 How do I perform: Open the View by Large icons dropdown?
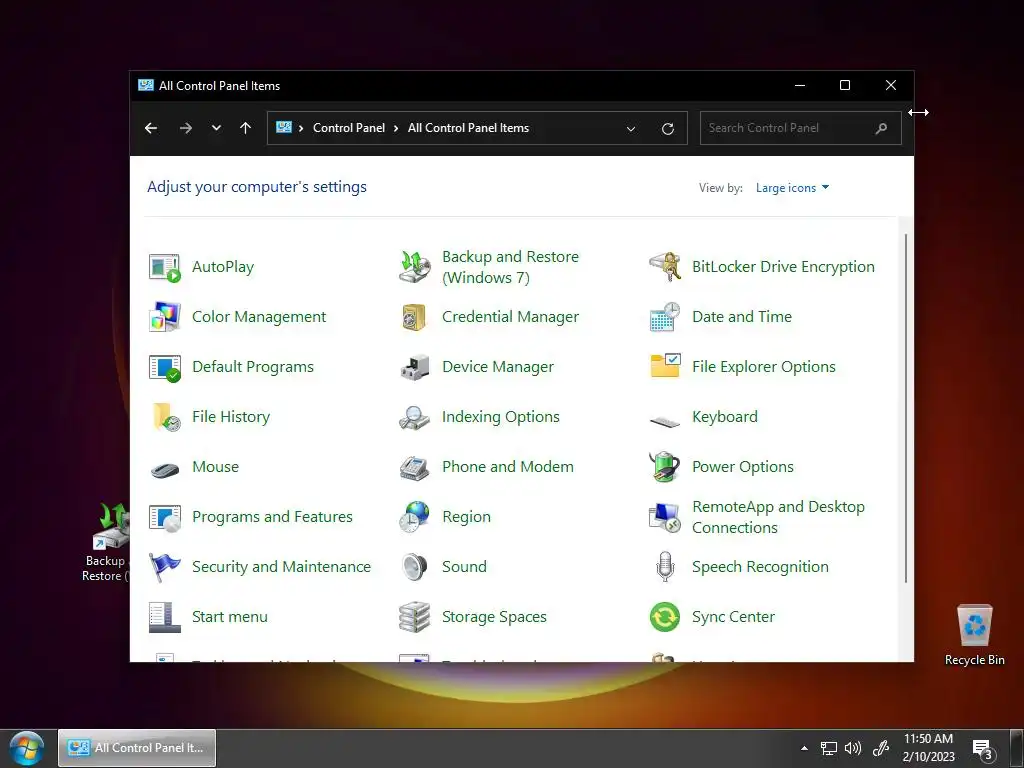pyautogui.click(x=792, y=188)
